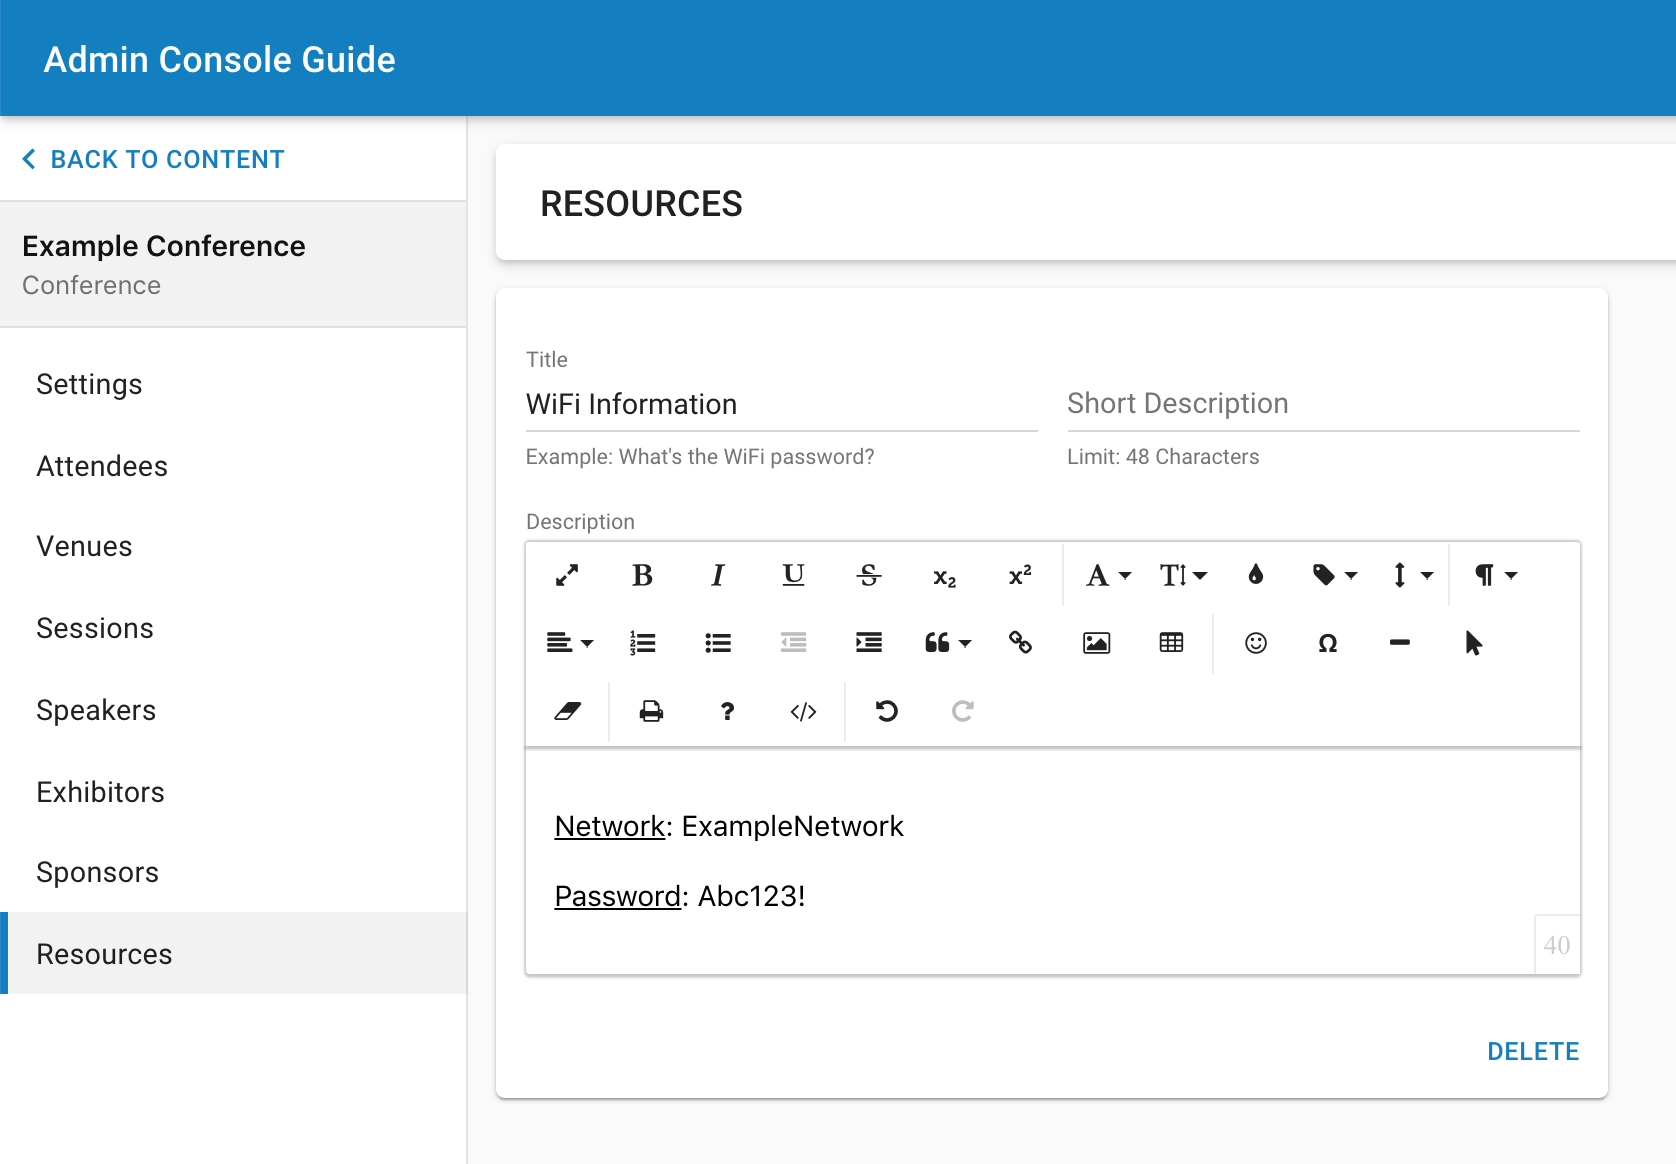This screenshot has height=1164, width=1676.
Task: Go back to content
Action: (x=154, y=160)
